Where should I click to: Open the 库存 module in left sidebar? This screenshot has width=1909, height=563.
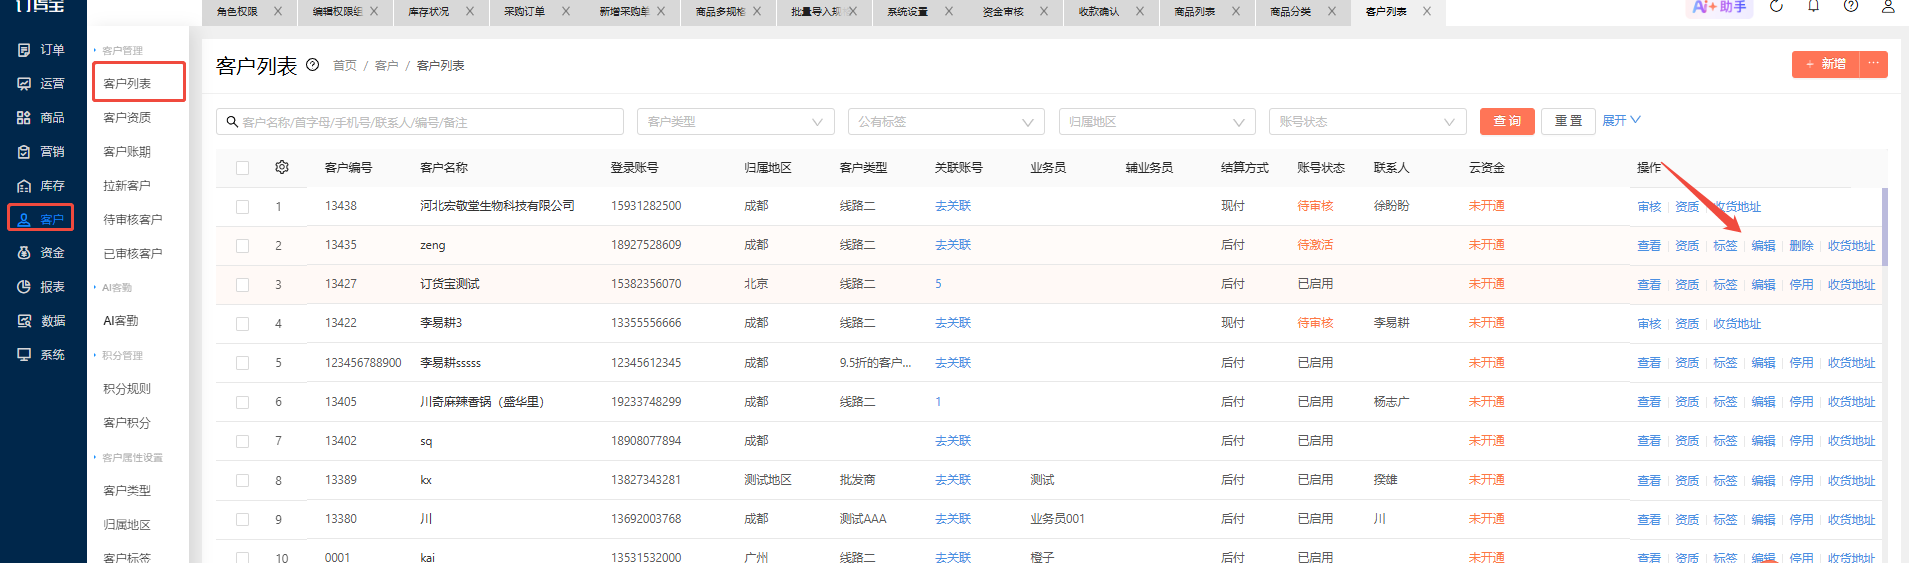pyautogui.click(x=42, y=186)
